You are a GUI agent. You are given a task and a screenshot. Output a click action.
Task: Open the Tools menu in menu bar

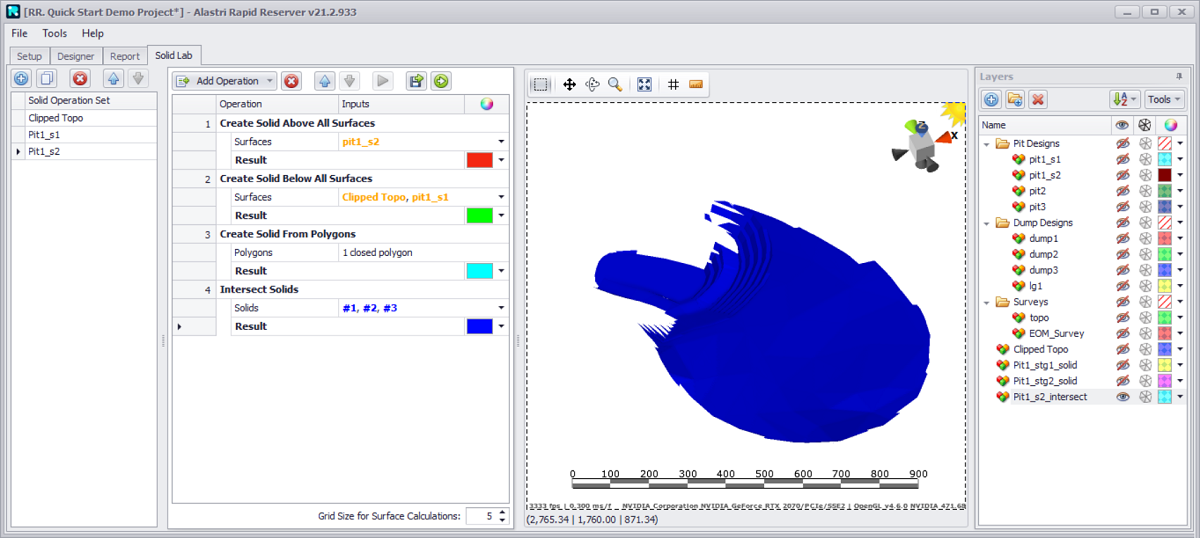pyautogui.click(x=55, y=33)
